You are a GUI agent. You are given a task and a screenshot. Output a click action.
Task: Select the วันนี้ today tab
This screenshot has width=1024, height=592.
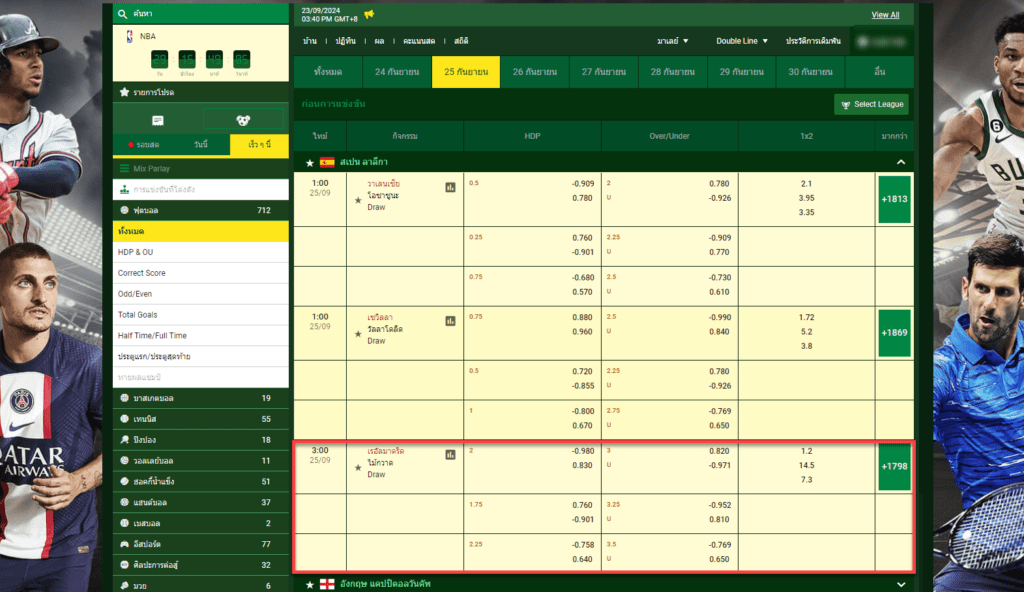pyautogui.click(x=200, y=144)
